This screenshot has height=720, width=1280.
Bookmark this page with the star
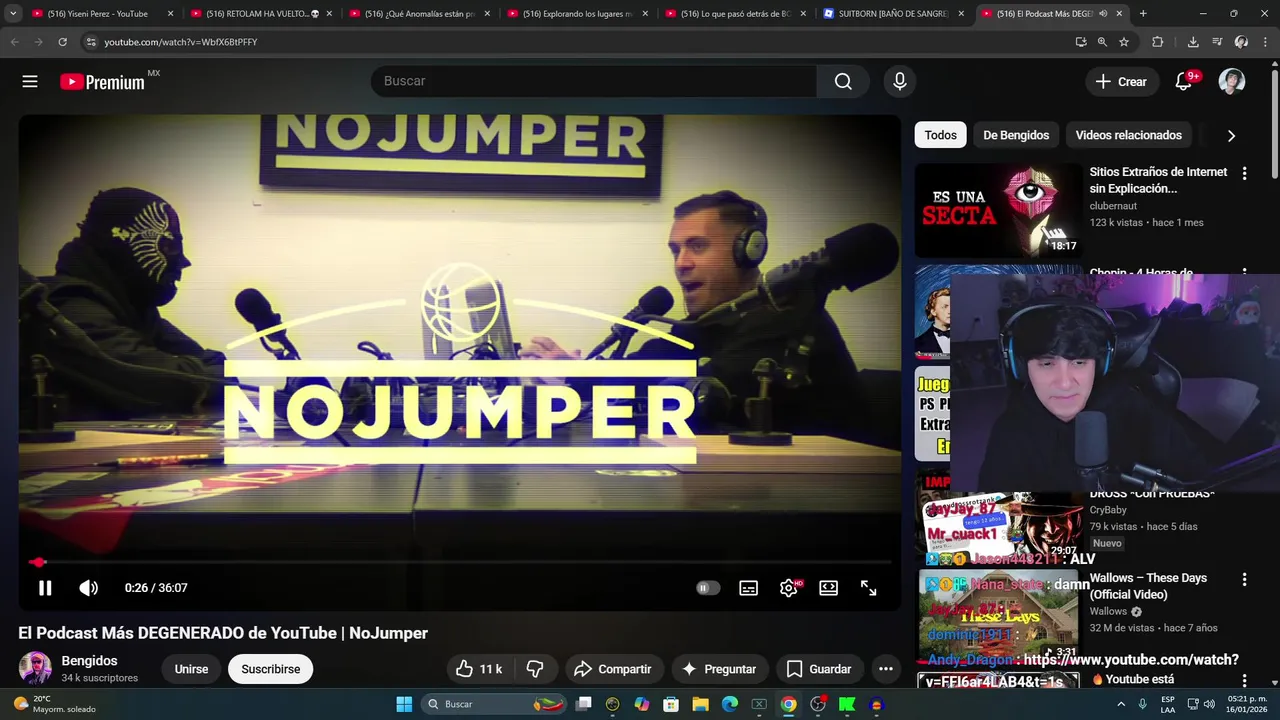pos(1124,42)
